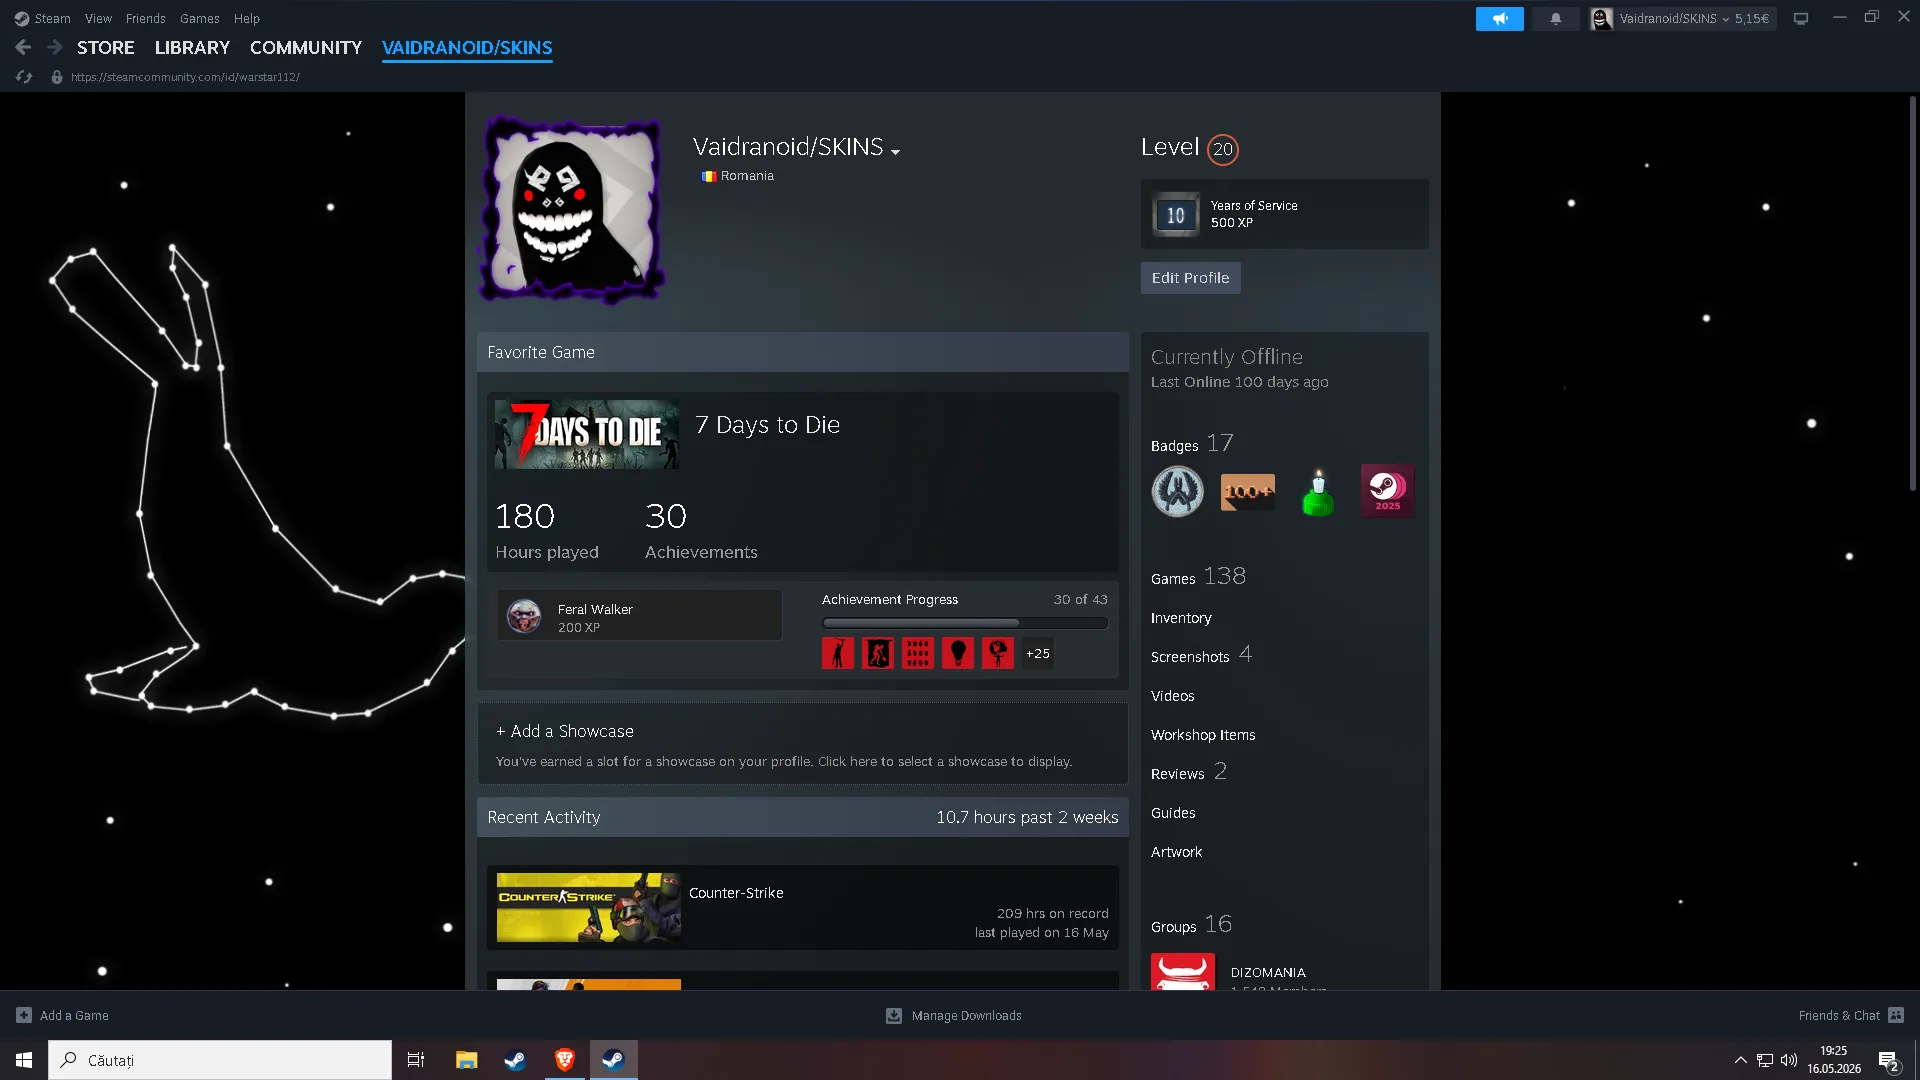Click the steamcommunity URL address
Image resolution: width=1920 pixels, height=1080 pixels.
click(x=185, y=77)
